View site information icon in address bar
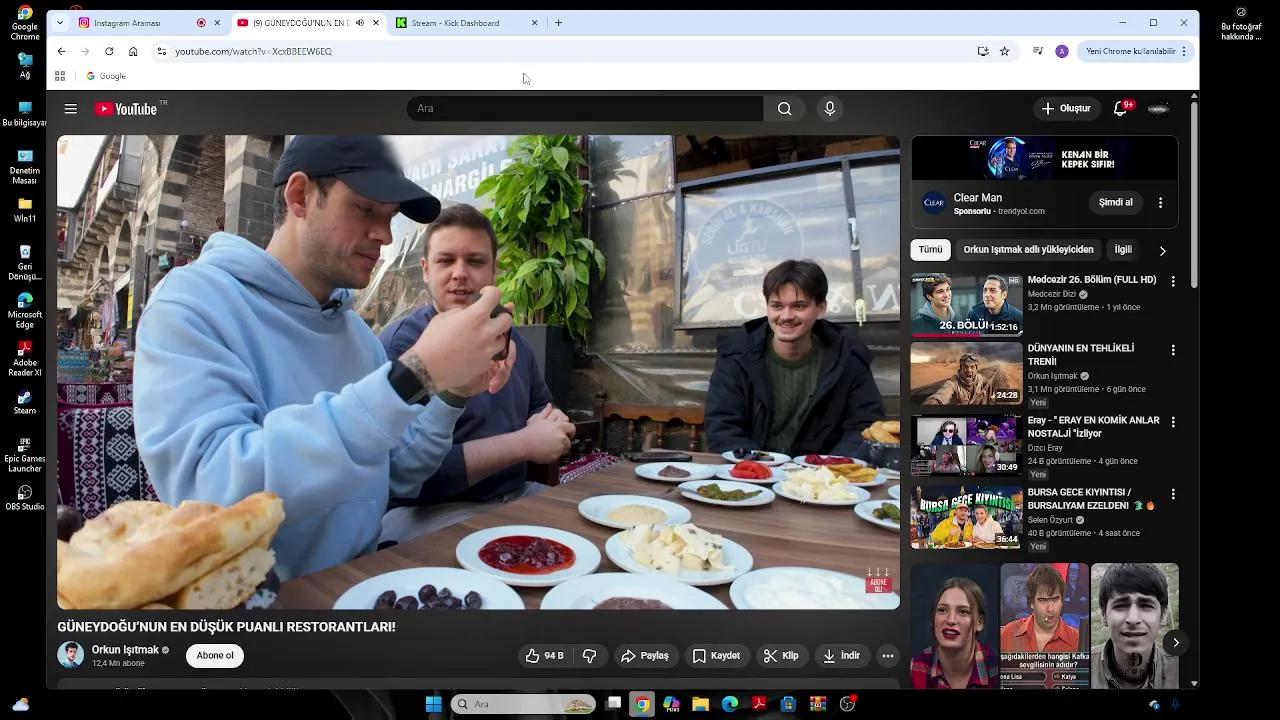Screen dimensions: 1280x720 coord(162,51)
